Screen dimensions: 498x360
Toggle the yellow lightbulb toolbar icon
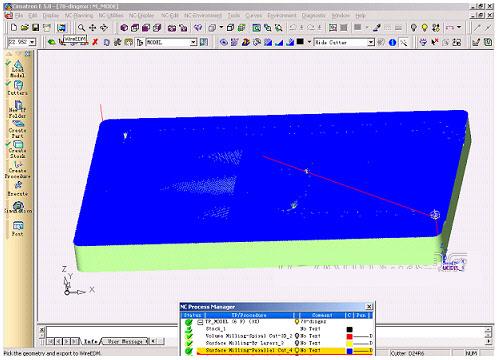click(x=424, y=28)
